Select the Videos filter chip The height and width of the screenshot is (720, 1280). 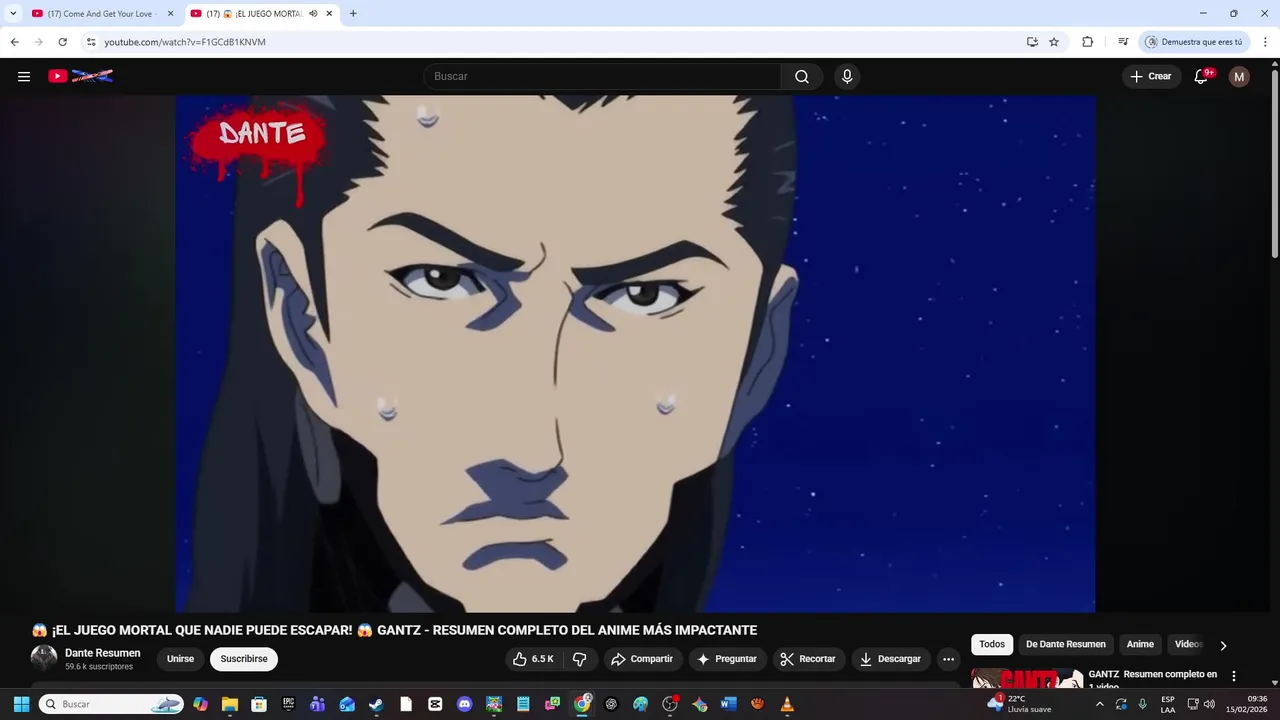(1188, 644)
